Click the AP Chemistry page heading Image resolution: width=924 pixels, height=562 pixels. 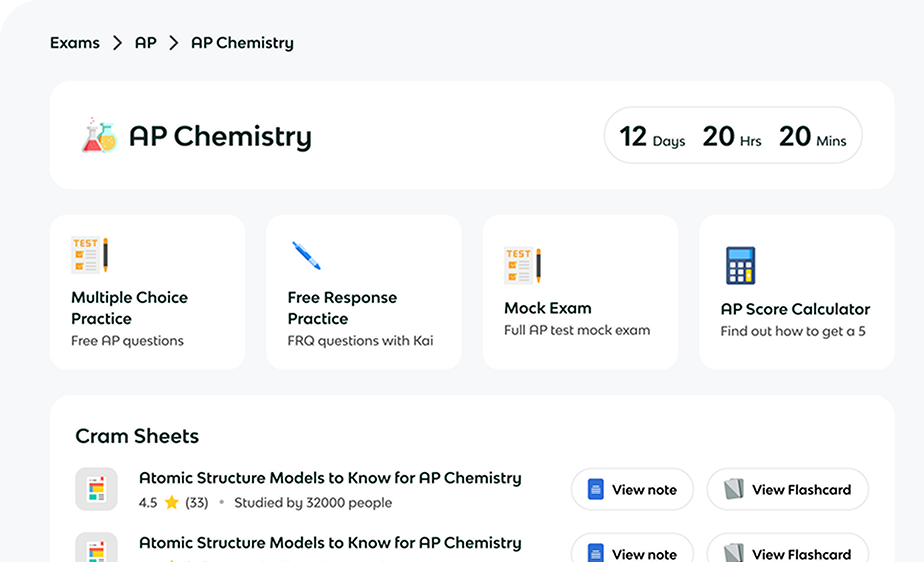point(220,136)
